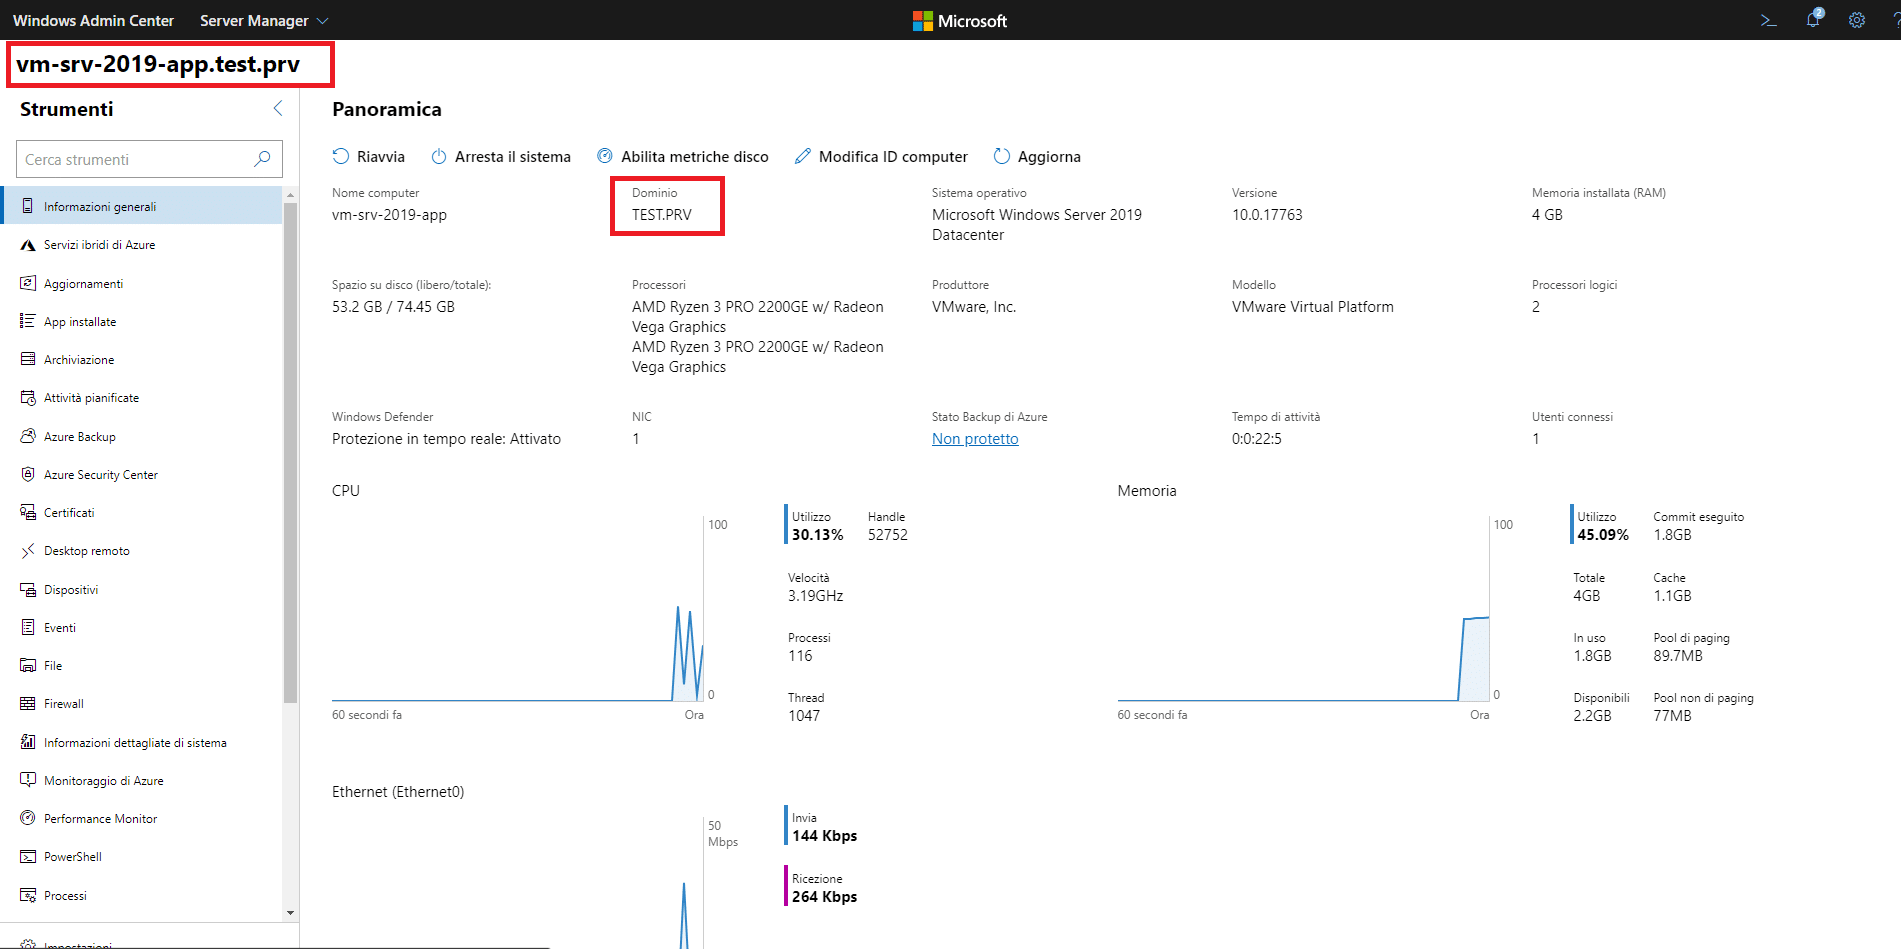
Task: Click the vm-srv-2019-app.test.prv server title
Action: [158, 64]
